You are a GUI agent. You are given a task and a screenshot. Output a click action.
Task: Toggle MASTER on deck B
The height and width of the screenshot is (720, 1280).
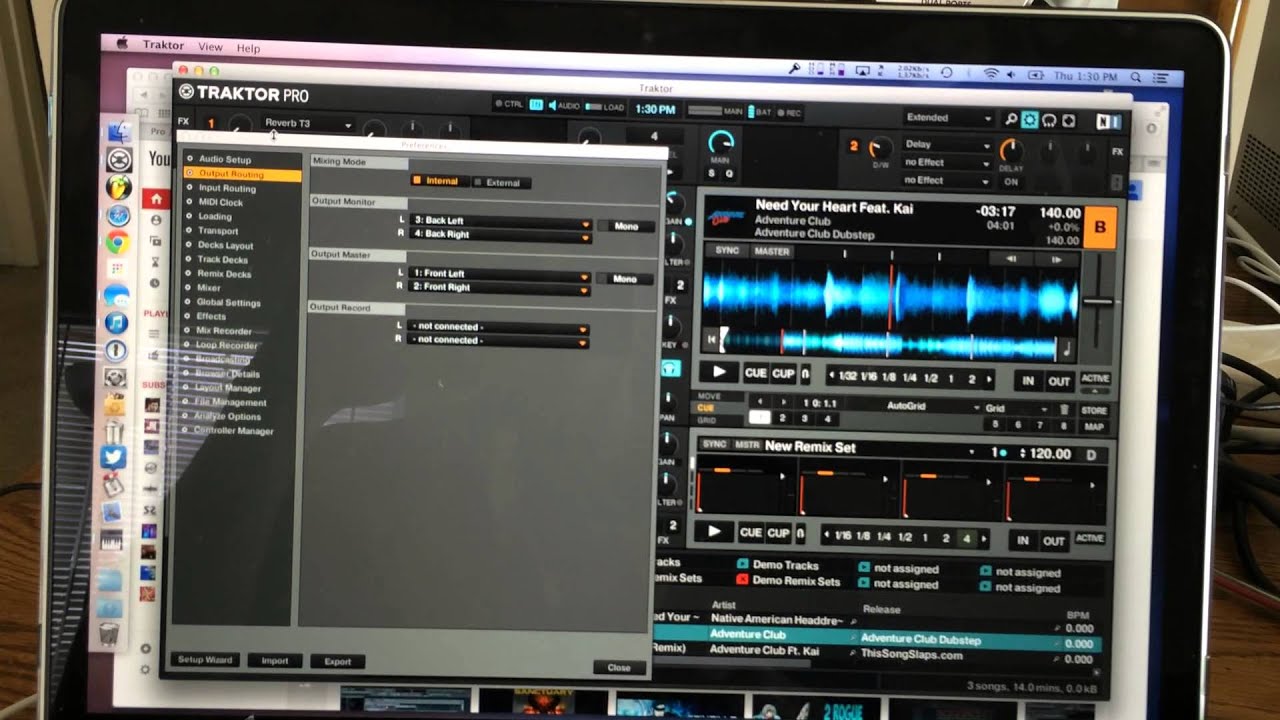click(x=771, y=252)
